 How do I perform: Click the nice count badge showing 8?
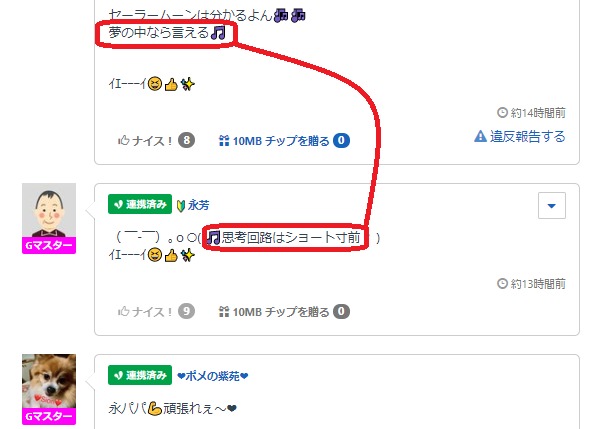[186, 140]
